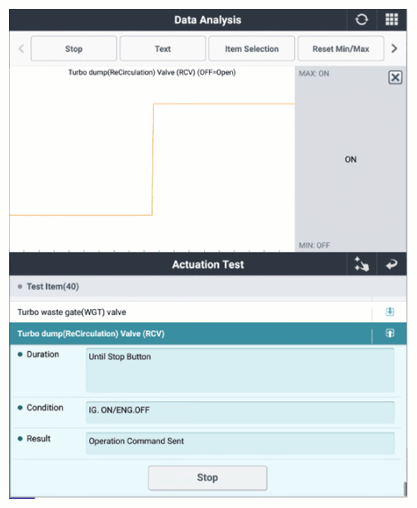Image resolution: width=417 pixels, height=508 pixels.
Task: Close the RCV graph panel with X
Action: (x=395, y=77)
